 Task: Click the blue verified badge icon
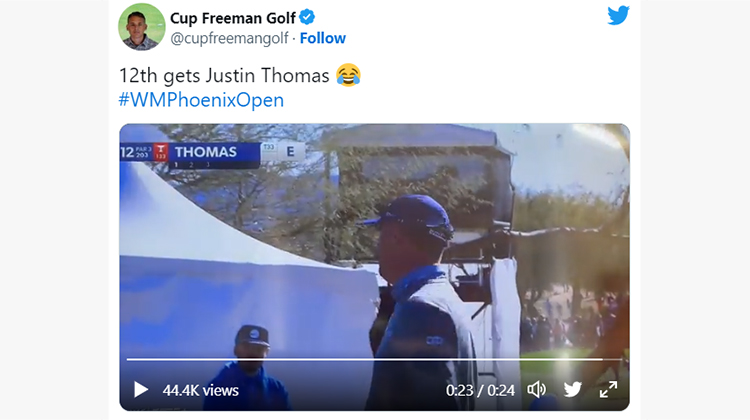307,17
